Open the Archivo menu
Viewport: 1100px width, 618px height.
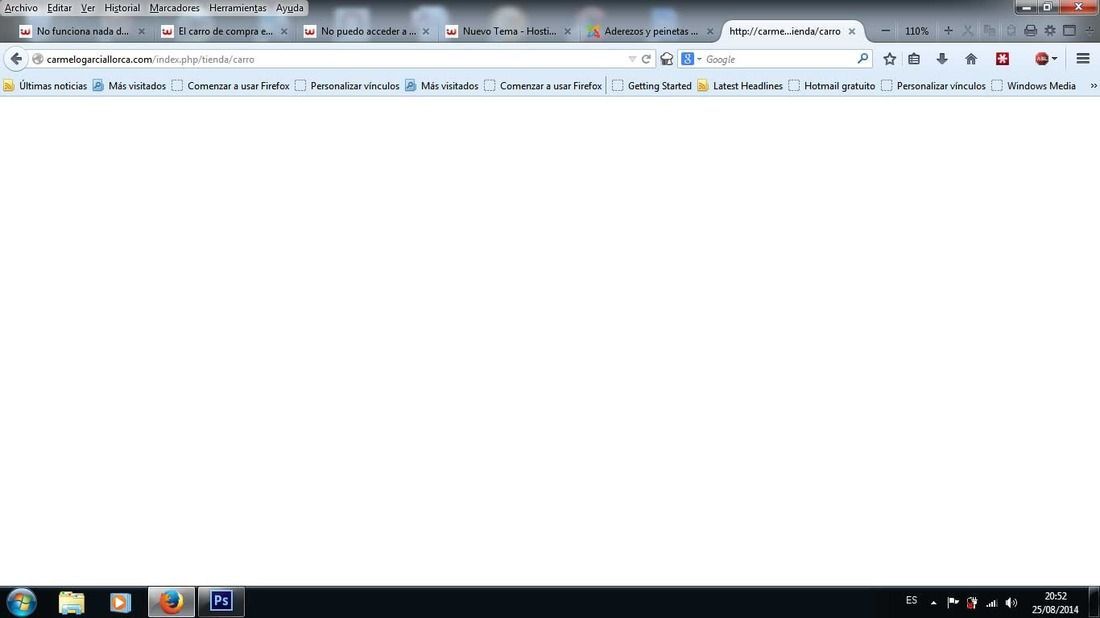21,8
